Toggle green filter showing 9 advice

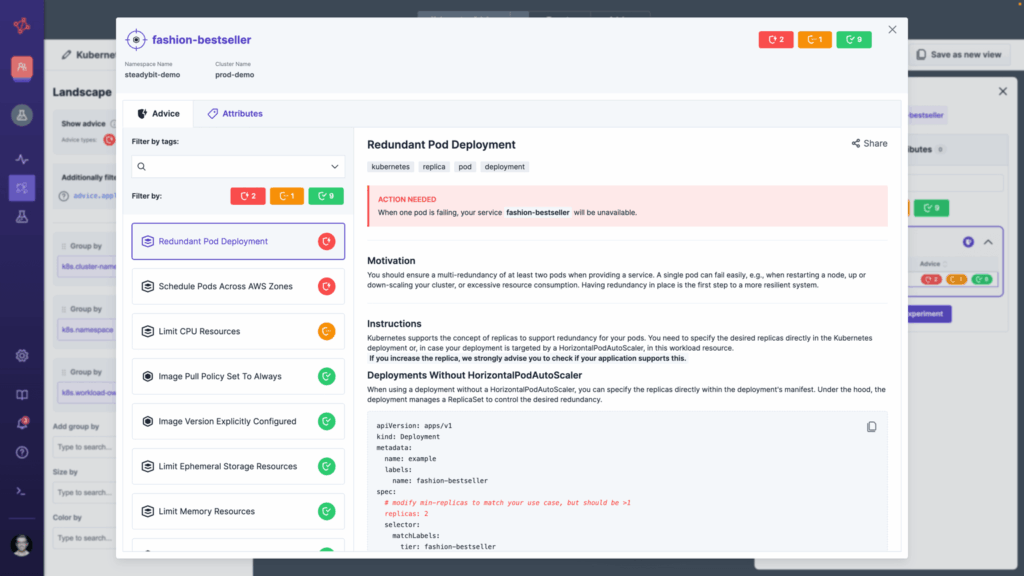326,196
